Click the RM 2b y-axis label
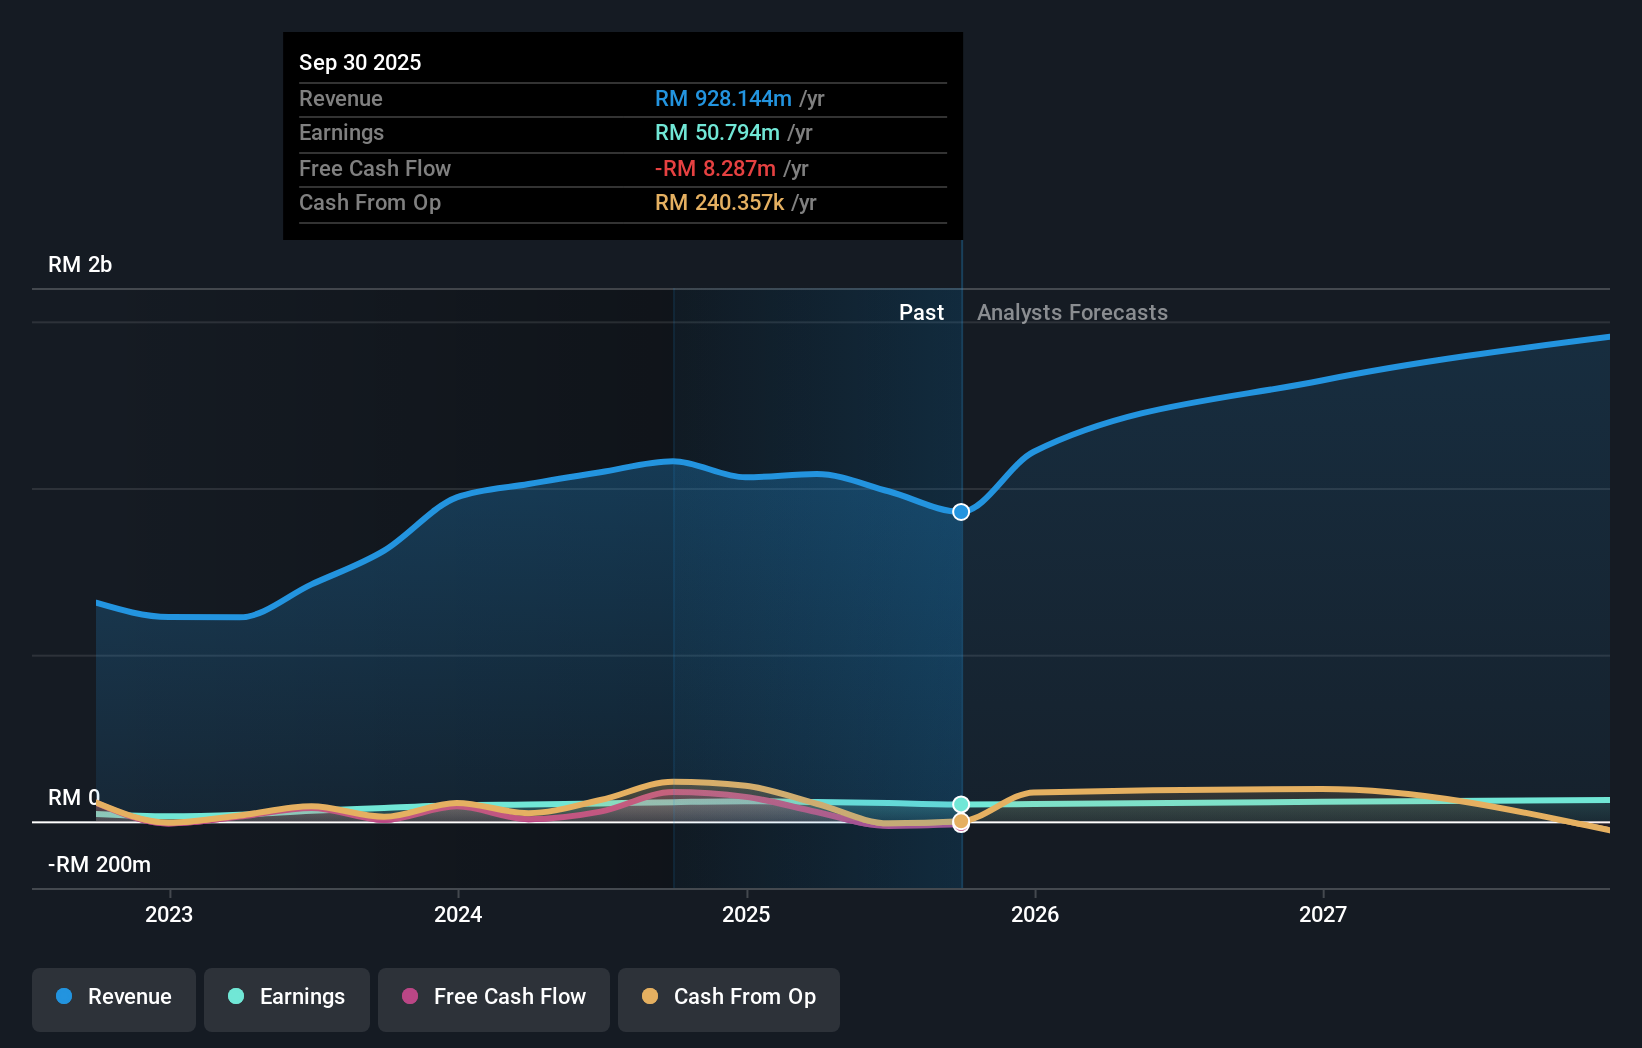 80,265
